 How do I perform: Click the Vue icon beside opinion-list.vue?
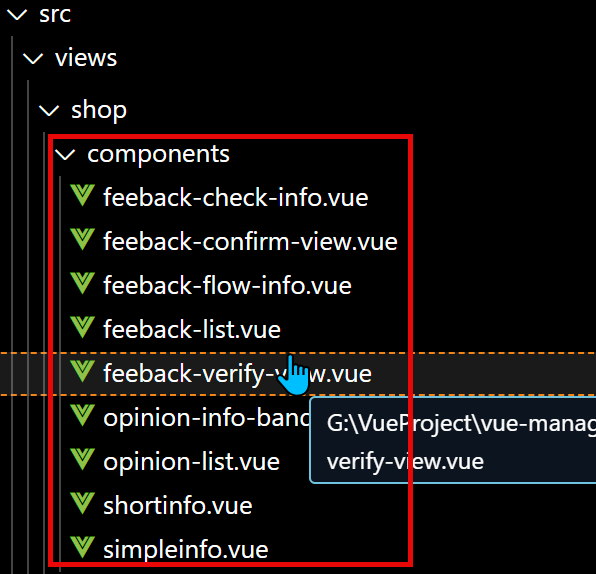point(82,460)
